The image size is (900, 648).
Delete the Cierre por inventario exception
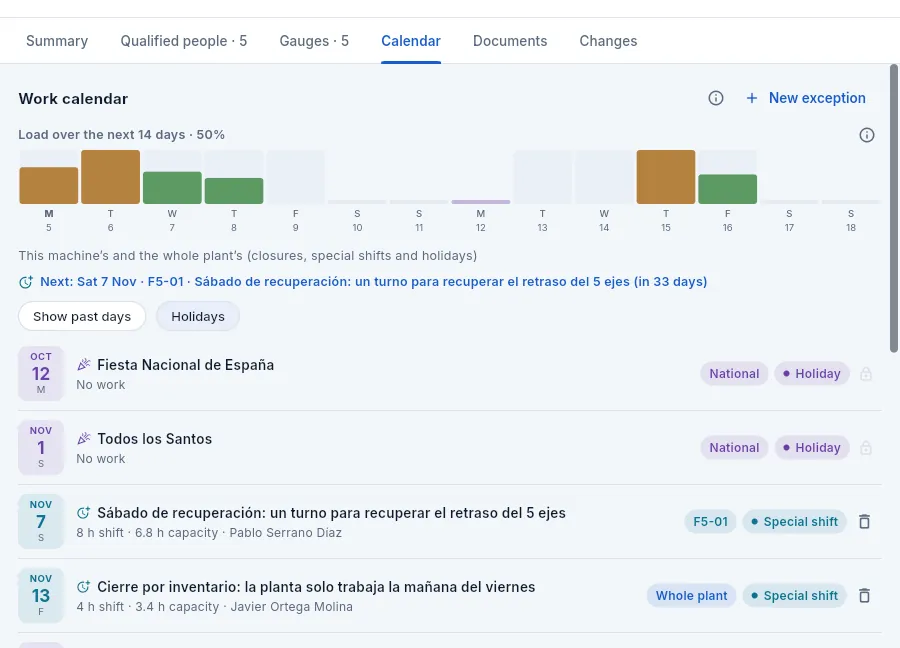click(864, 596)
